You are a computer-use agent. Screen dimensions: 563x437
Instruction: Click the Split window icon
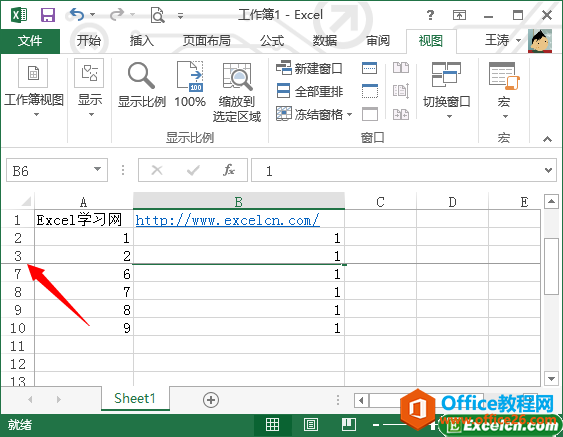(x=369, y=68)
